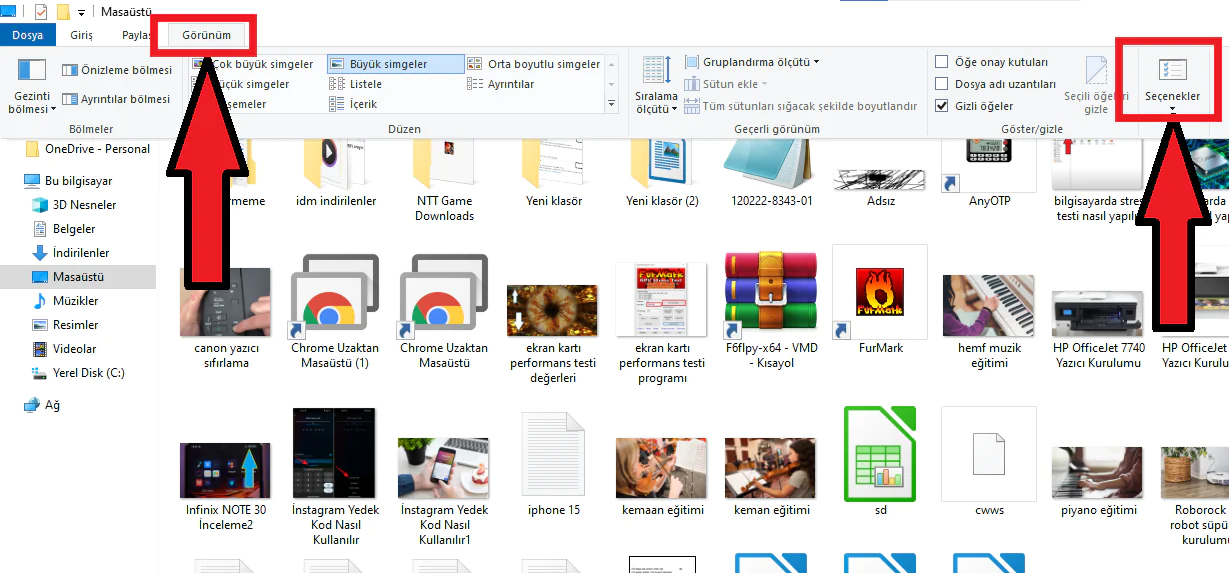Open the quick access toolbar dropdown arrow

click(82, 12)
